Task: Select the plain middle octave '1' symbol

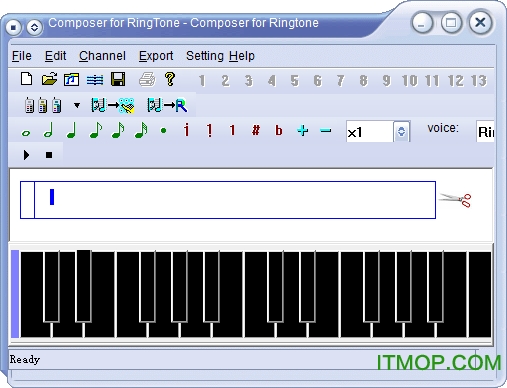Action: tap(232, 130)
